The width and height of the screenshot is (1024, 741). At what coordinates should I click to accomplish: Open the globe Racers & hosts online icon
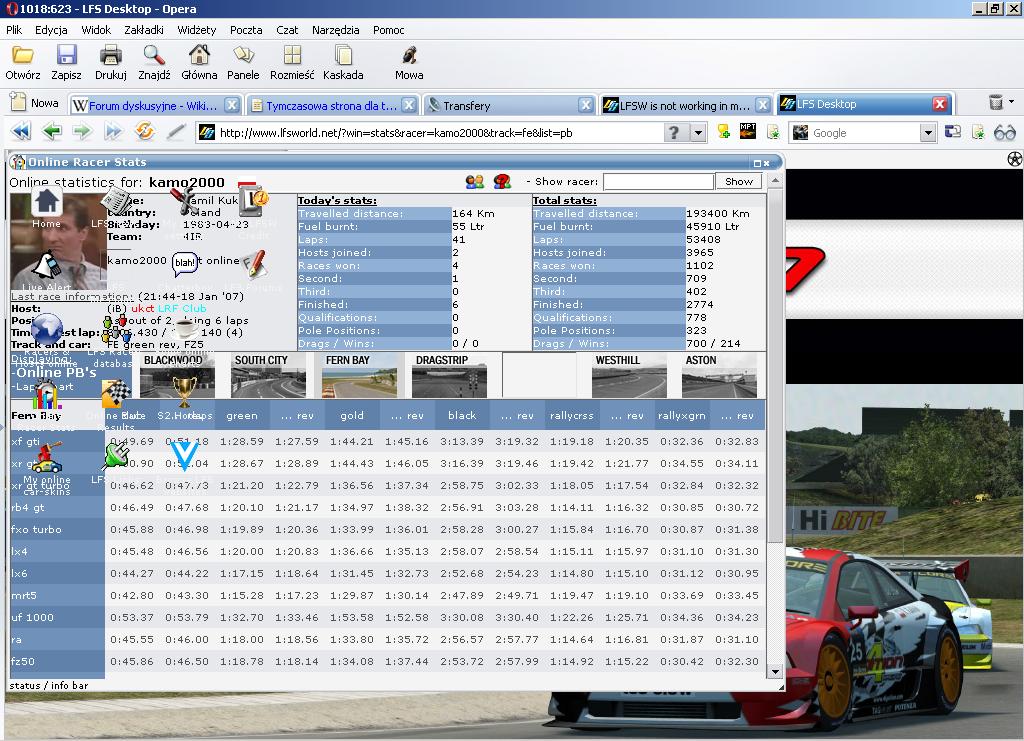click(x=46, y=329)
